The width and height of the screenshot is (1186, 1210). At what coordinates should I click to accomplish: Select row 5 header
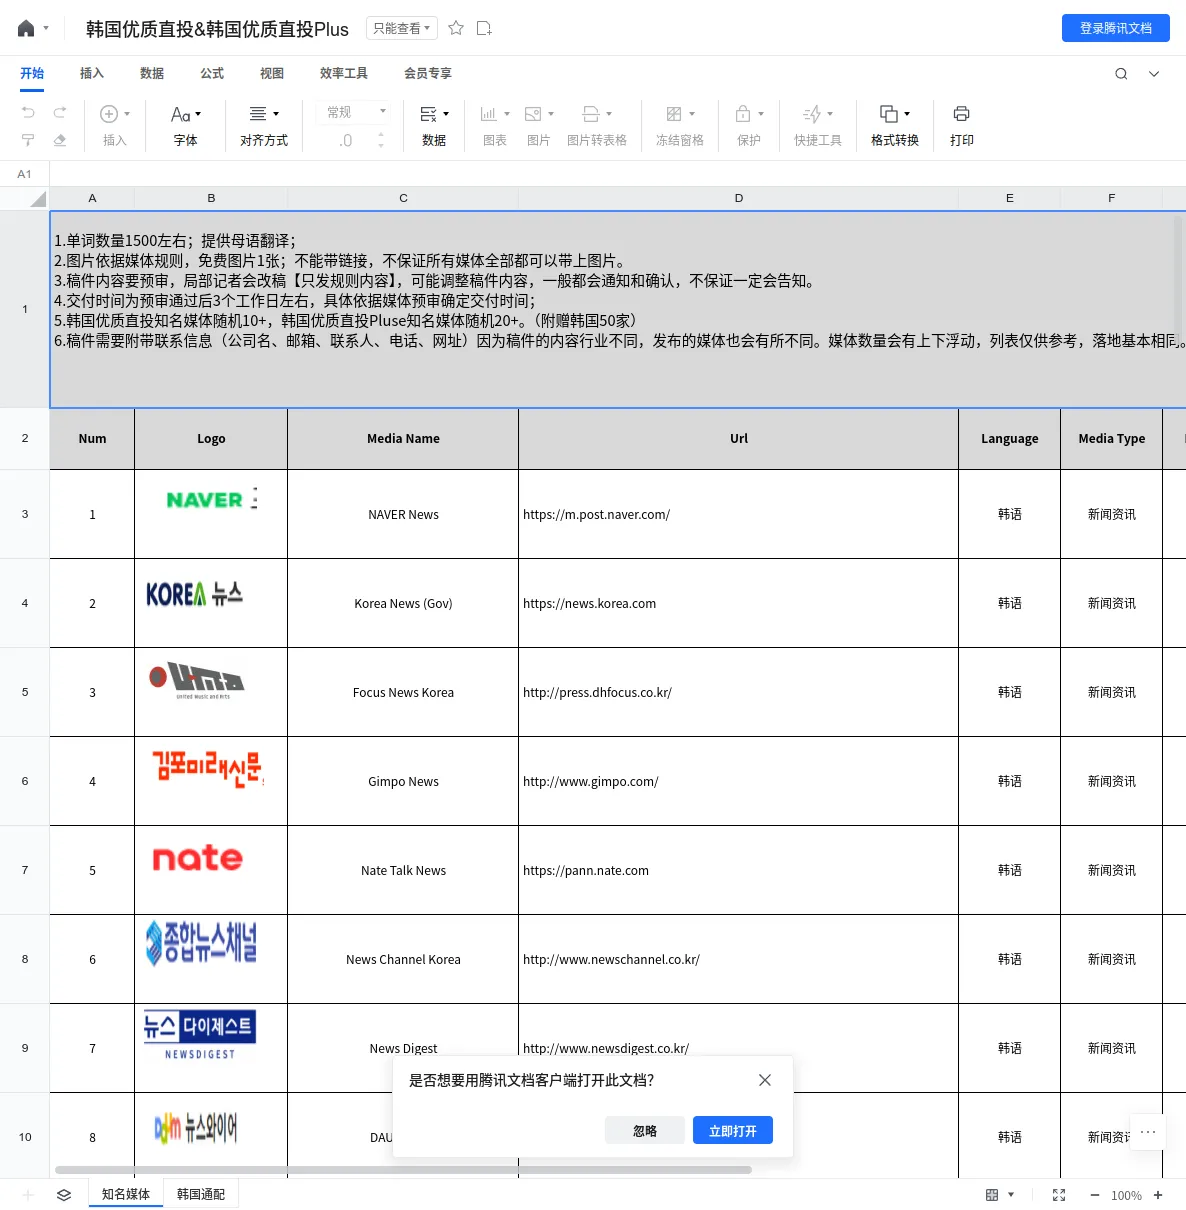pyautogui.click(x=25, y=692)
